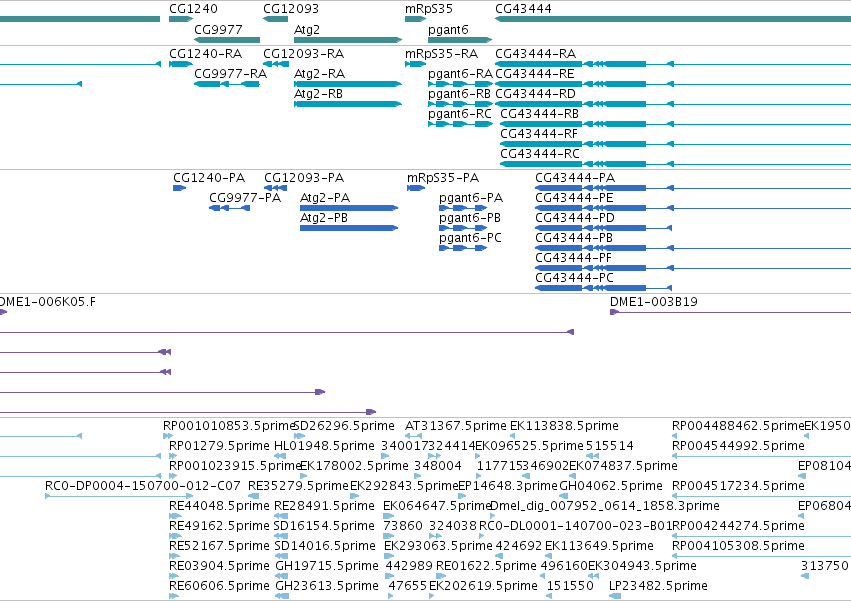Click the SD26296.5prime EST label
Screen dimensions: 851x601
344,426
